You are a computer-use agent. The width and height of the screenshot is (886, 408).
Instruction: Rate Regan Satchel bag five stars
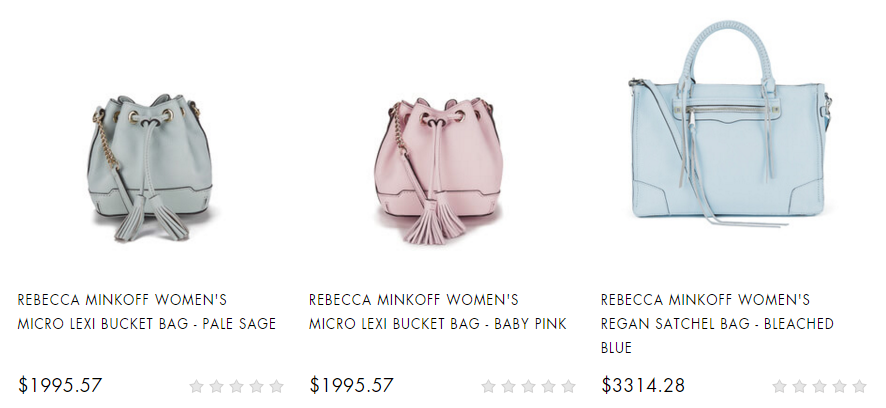[859, 386]
